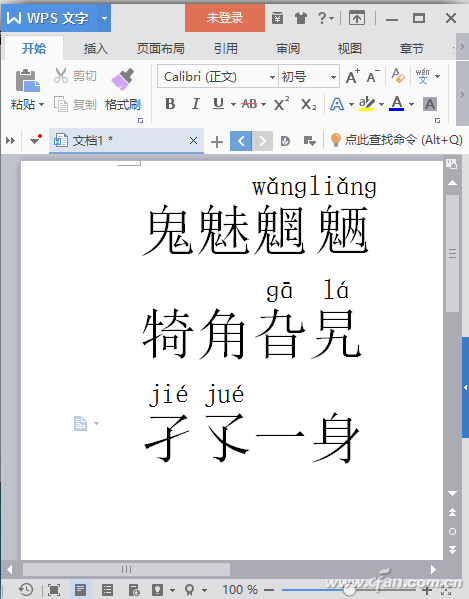This screenshot has width=469, height=599.
Task: Apply superscript formatting
Action: pos(281,104)
